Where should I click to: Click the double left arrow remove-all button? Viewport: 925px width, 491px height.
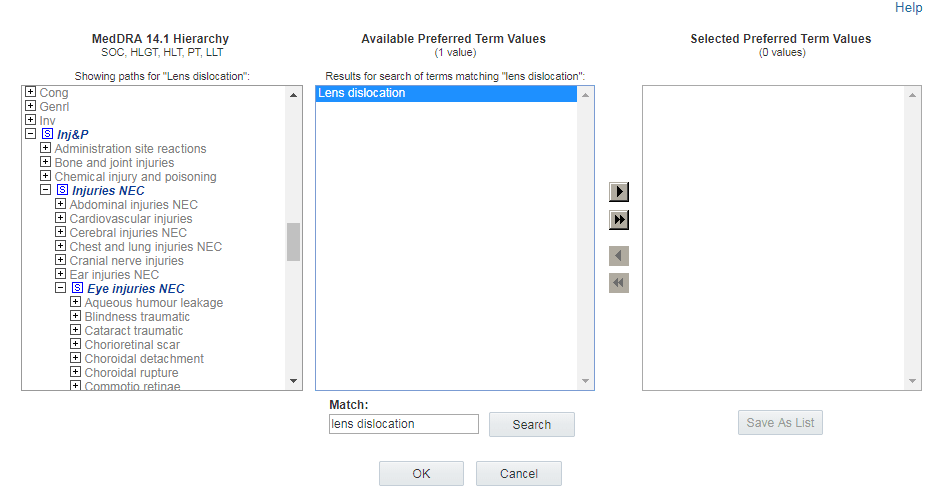tap(619, 283)
